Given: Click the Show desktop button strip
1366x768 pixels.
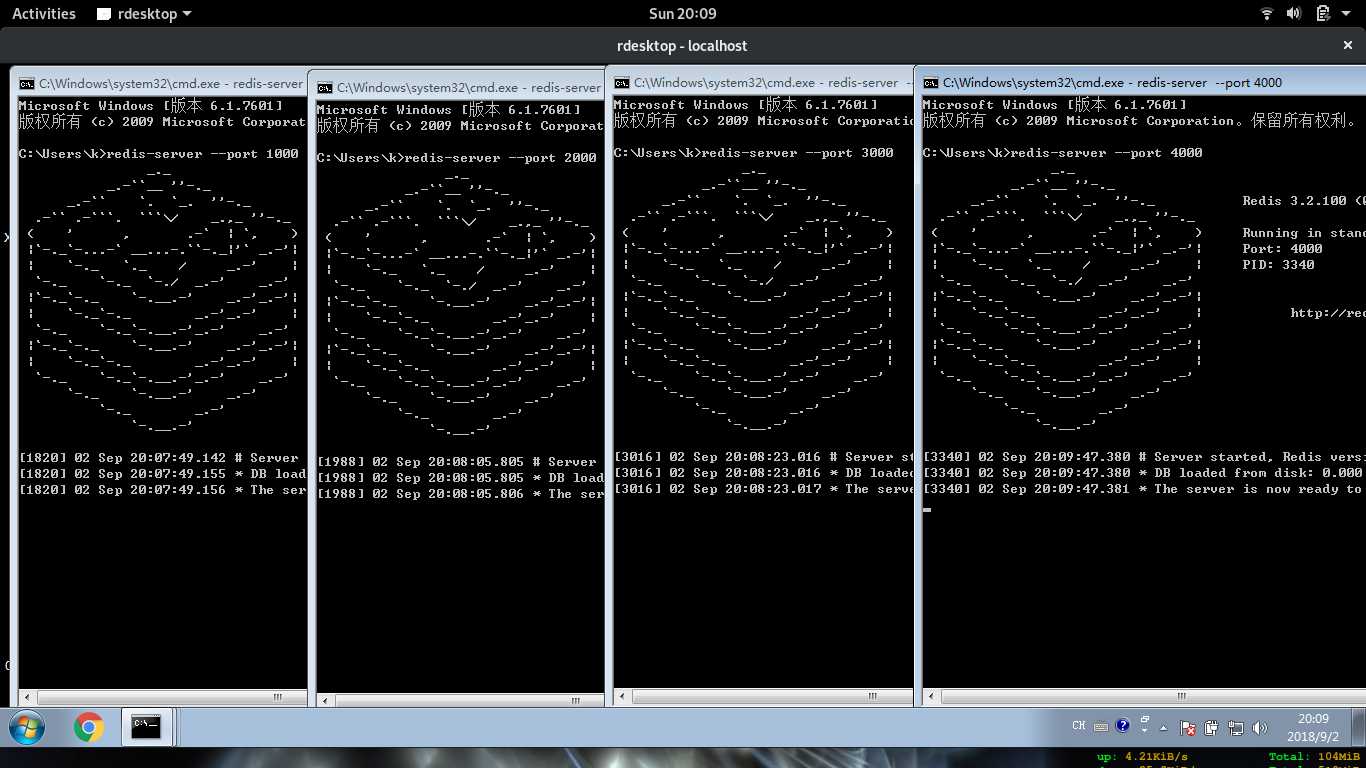Looking at the screenshot, I should [x=1359, y=727].
